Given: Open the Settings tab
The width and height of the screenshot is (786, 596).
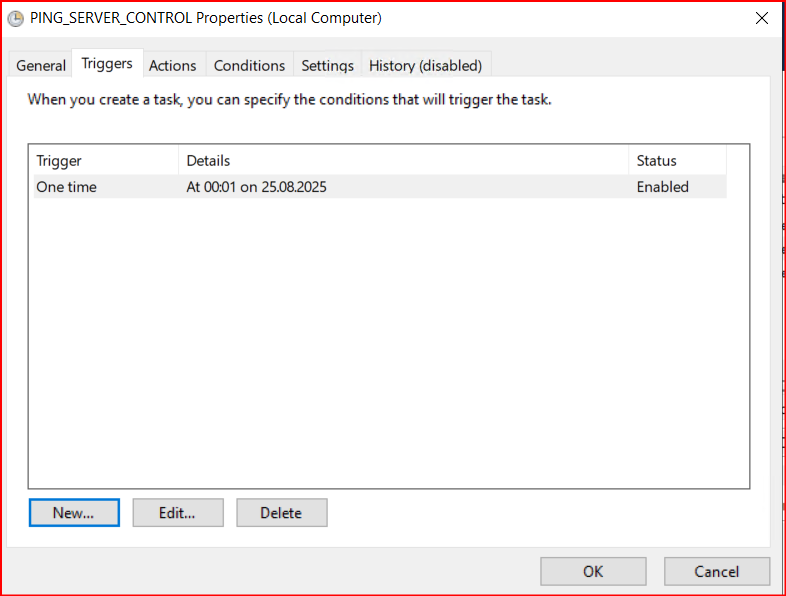Looking at the screenshot, I should [x=327, y=66].
